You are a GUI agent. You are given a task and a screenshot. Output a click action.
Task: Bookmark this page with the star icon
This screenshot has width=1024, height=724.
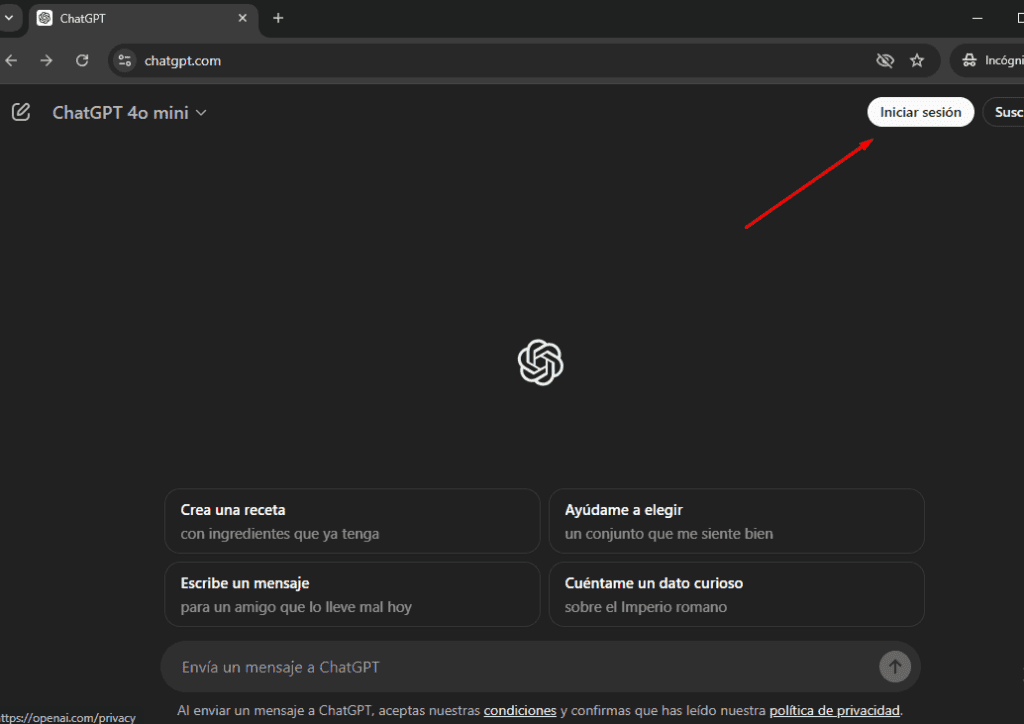tap(917, 61)
